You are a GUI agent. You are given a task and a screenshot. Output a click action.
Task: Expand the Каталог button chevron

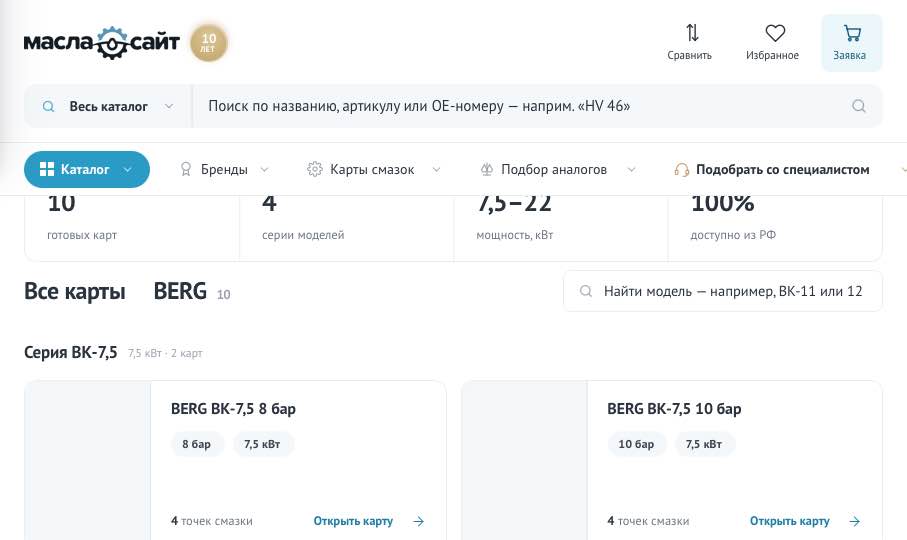pyautogui.click(x=128, y=169)
